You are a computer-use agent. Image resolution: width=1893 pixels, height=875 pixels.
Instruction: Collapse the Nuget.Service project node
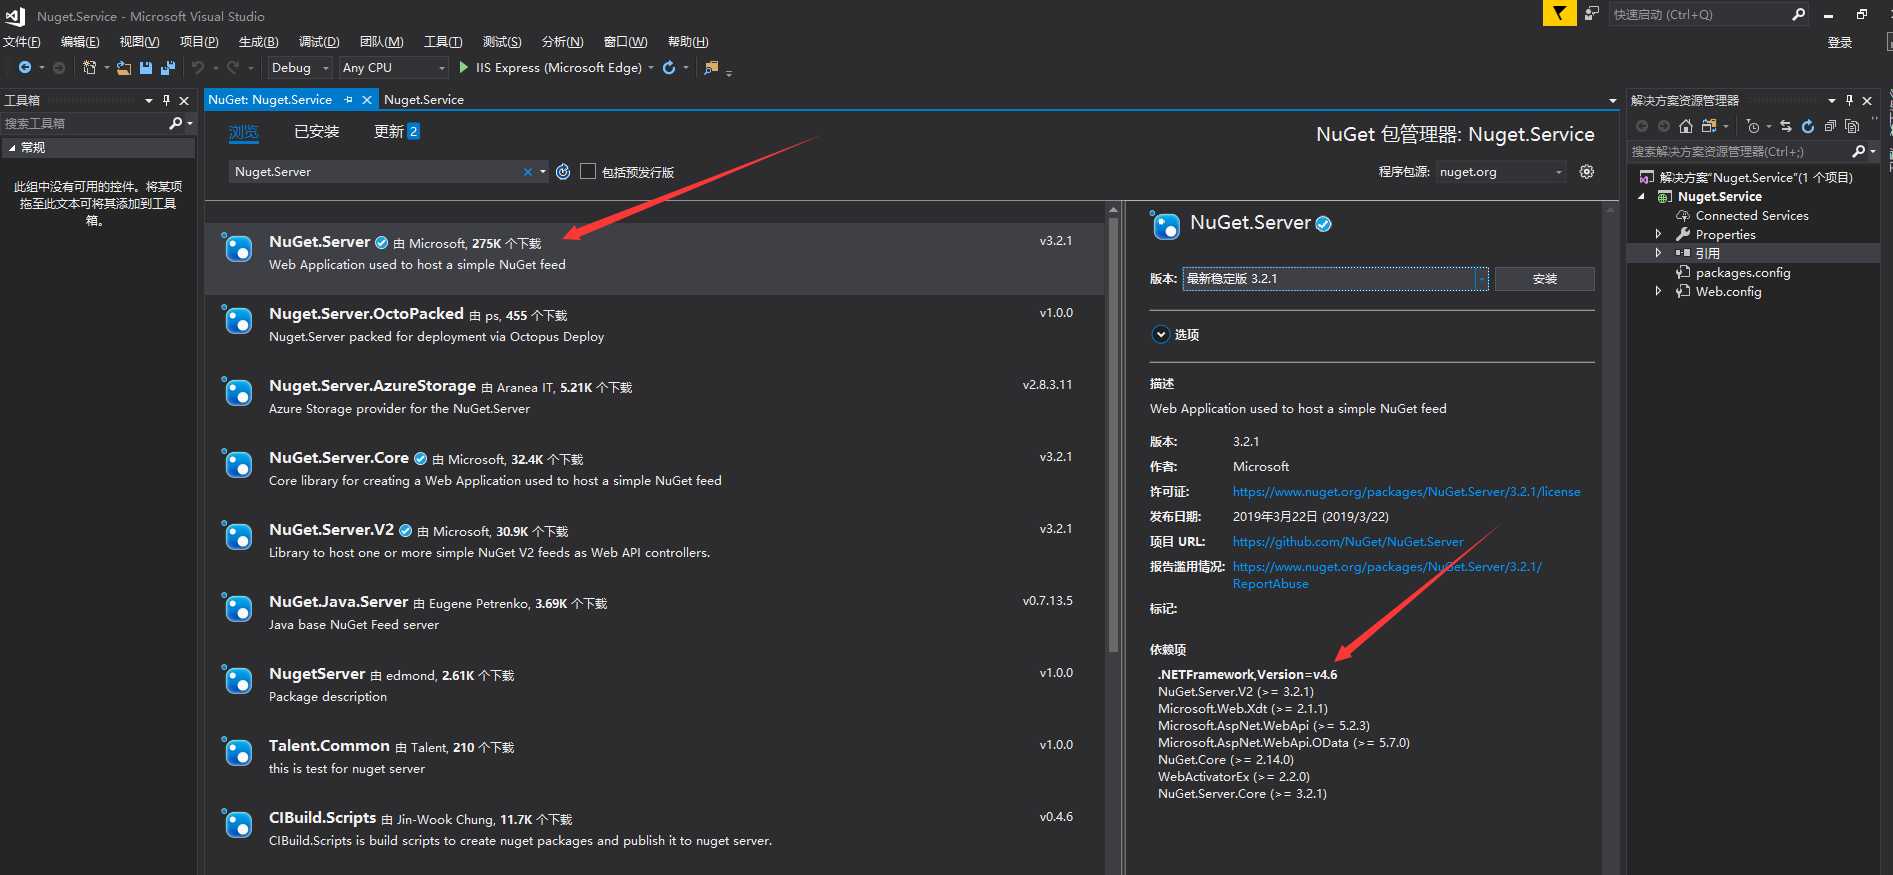point(1641,197)
